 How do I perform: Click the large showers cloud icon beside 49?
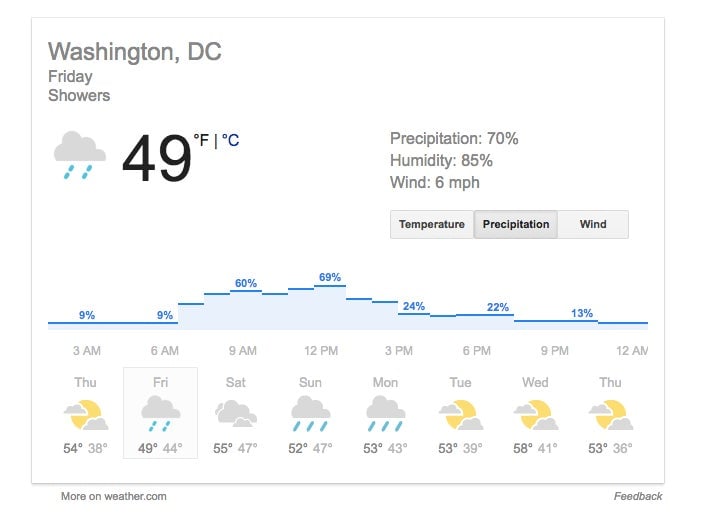tap(80, 155)
